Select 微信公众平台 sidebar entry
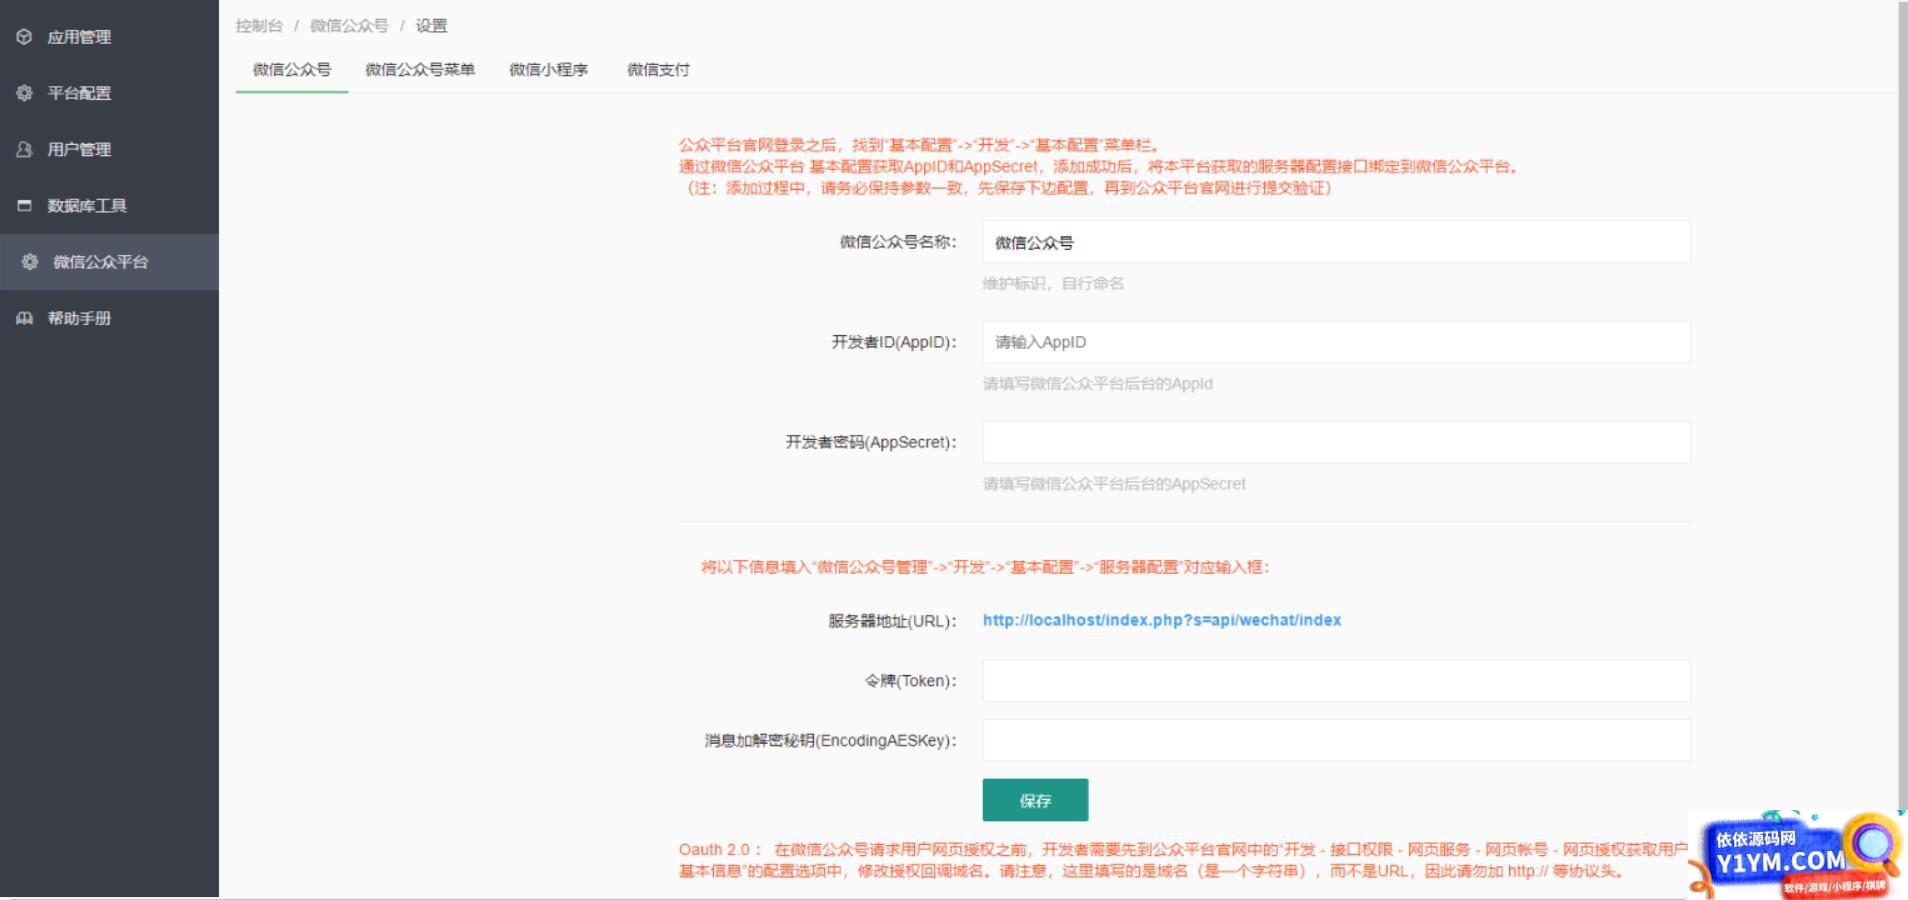The height and width of the screenshot is (900, 1908). click(x=109, y=262)
